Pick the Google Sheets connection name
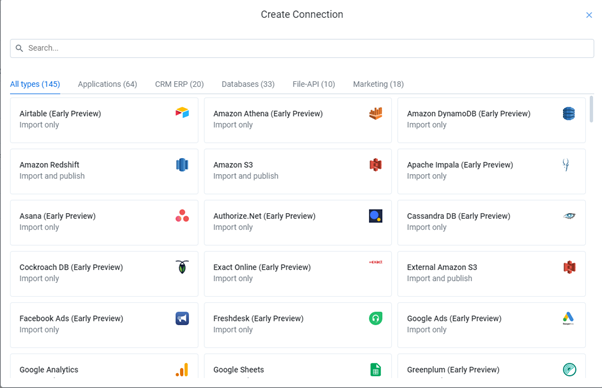 (x=239, y=370)
